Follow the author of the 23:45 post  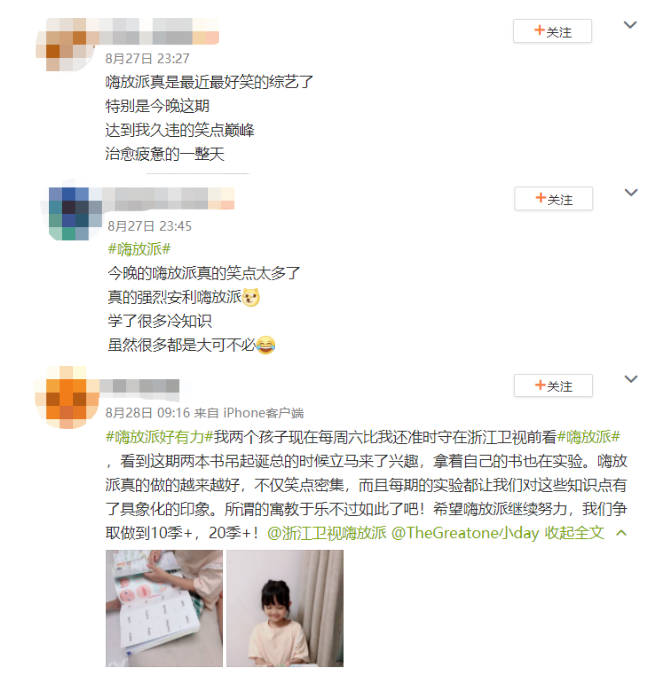pos(553,199)
